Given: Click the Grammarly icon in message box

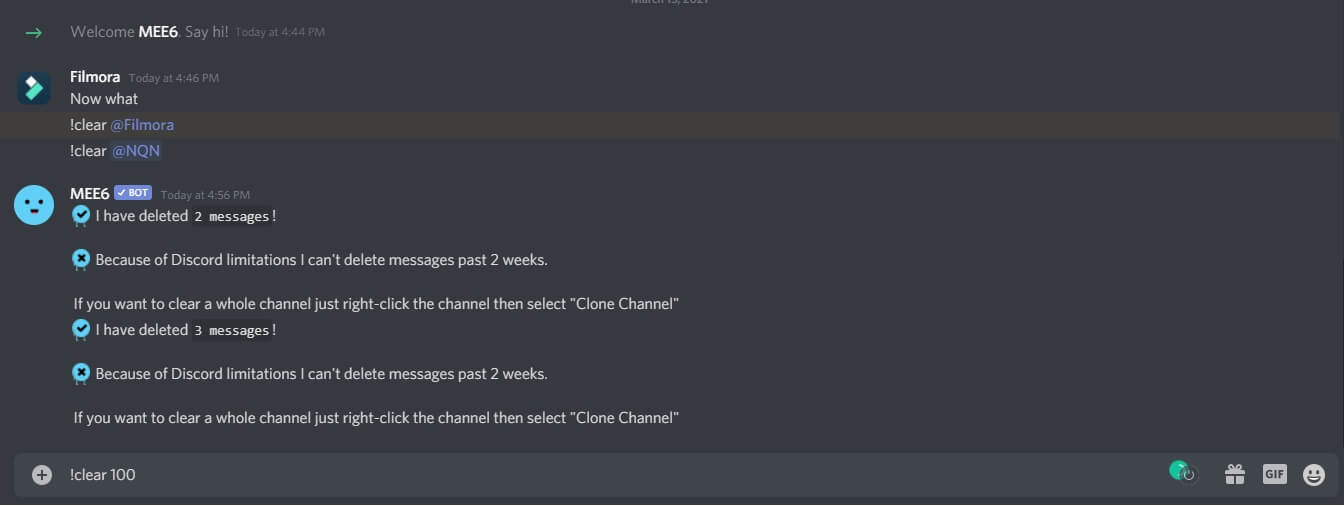Looking at the screenshot, I should 1182,471.
